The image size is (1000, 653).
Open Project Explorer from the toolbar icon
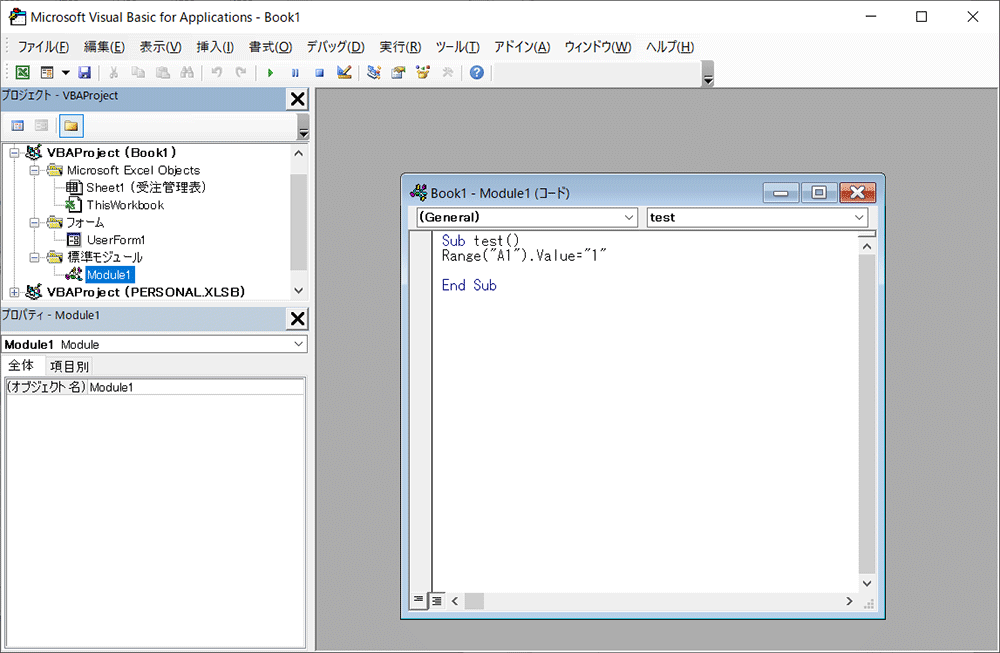[x=374, y=73]
